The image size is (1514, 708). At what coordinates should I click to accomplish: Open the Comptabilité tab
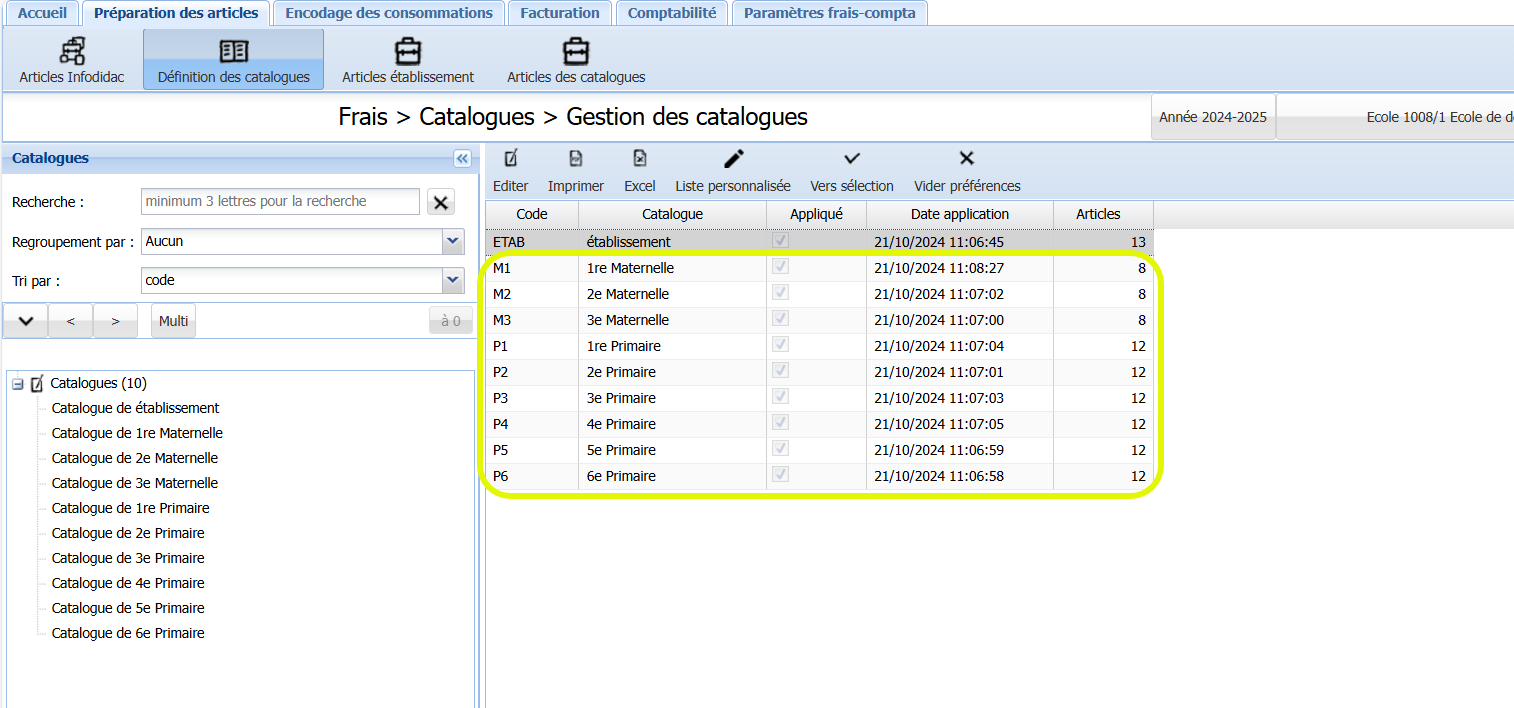coord(671,13)
